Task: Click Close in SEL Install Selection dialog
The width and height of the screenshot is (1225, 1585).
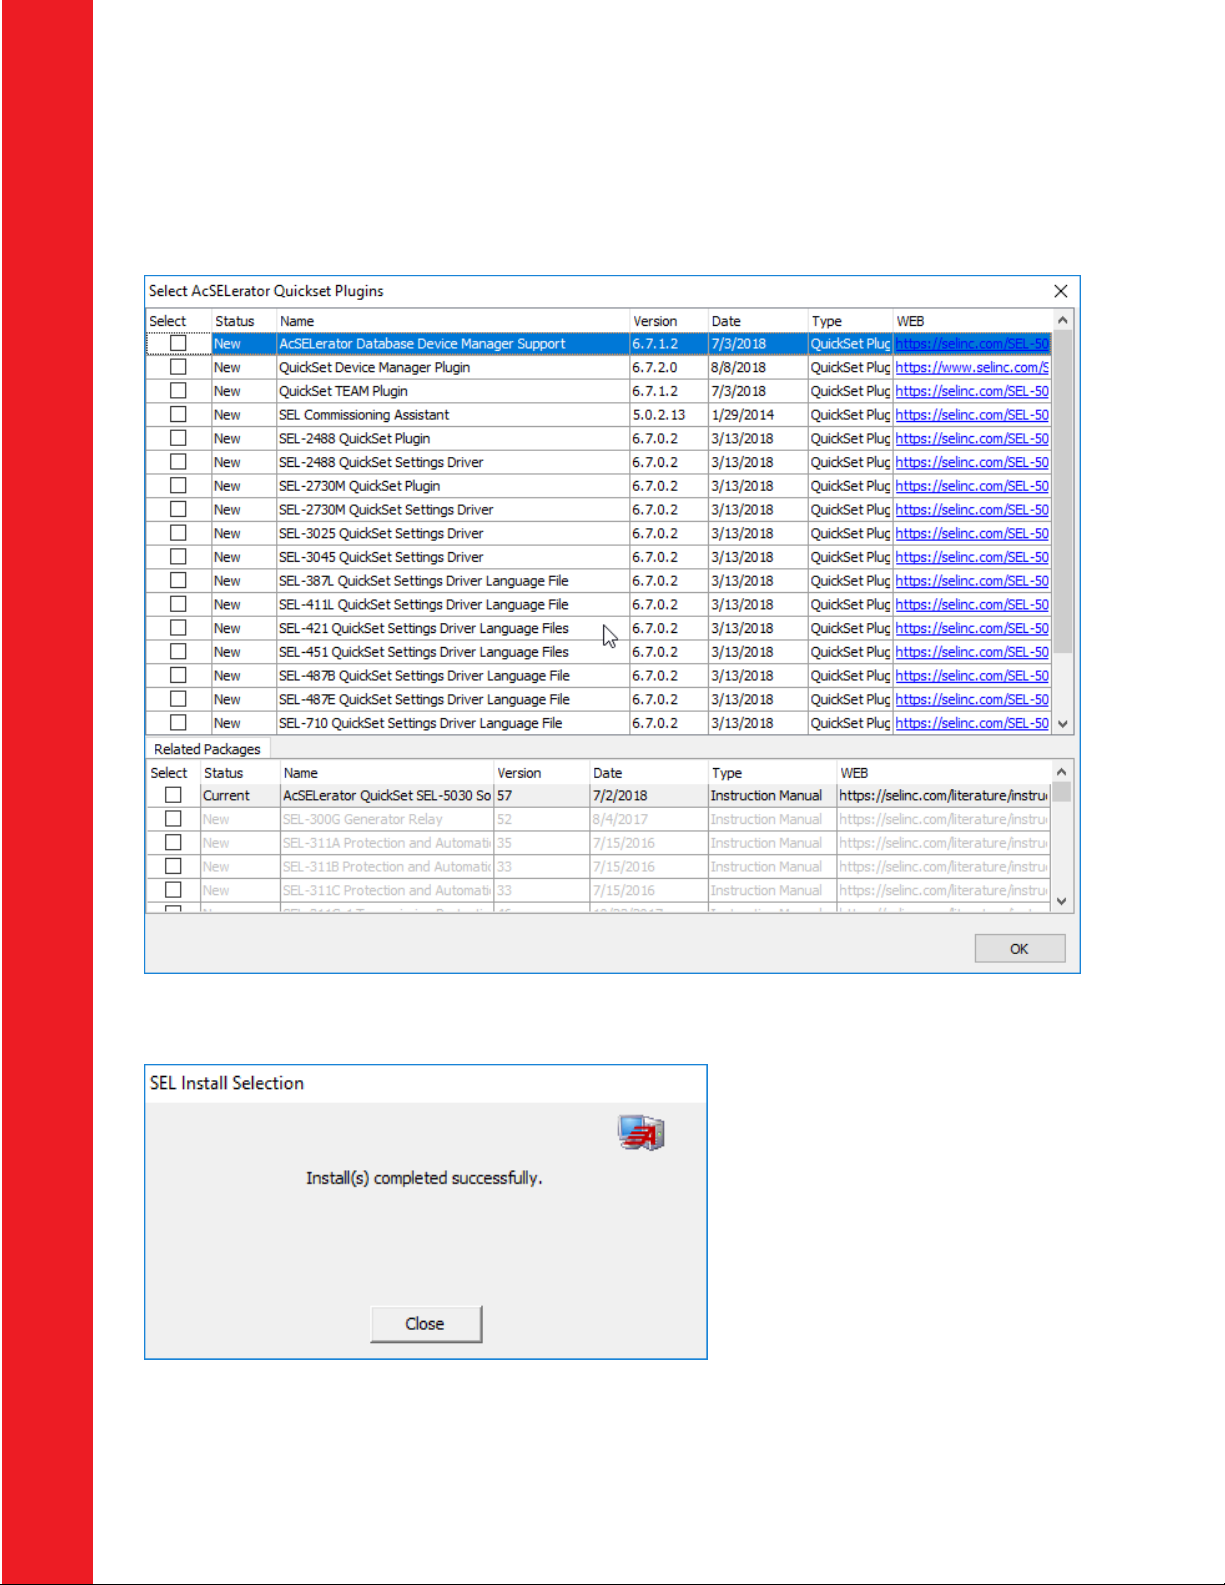Action: [425, 1324]
